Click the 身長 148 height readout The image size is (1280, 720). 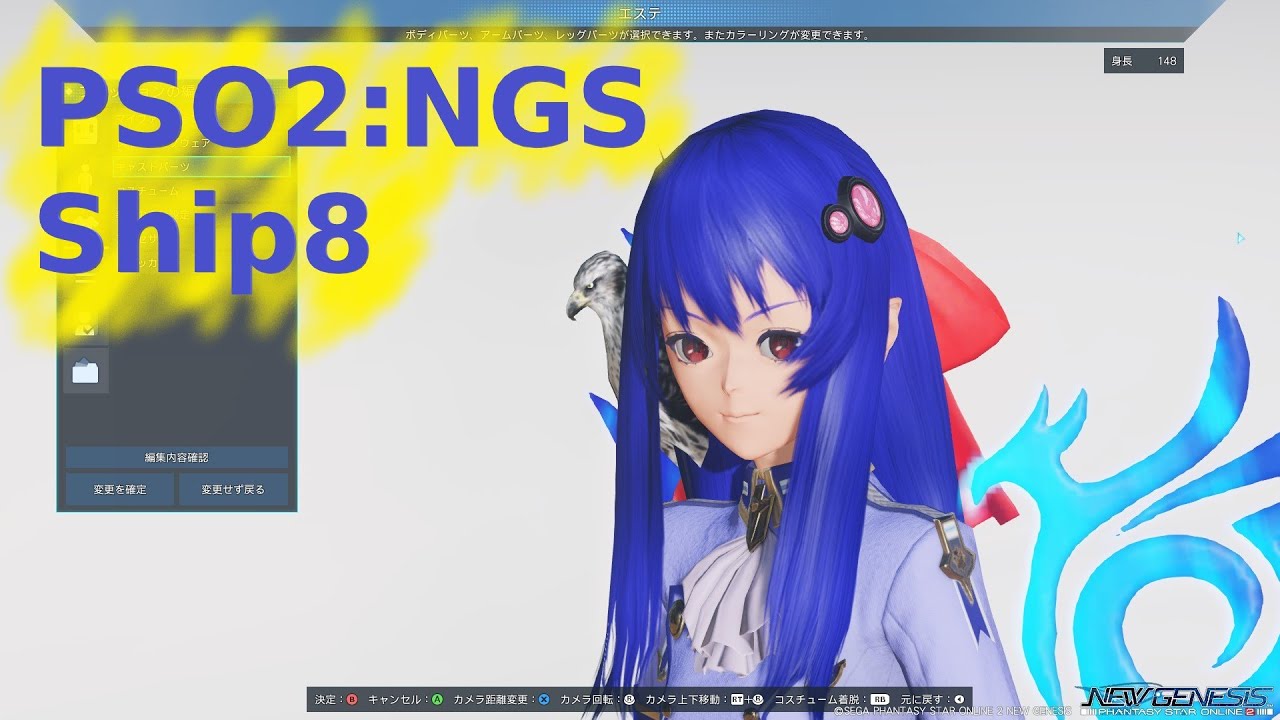(x=1144, y=61)
